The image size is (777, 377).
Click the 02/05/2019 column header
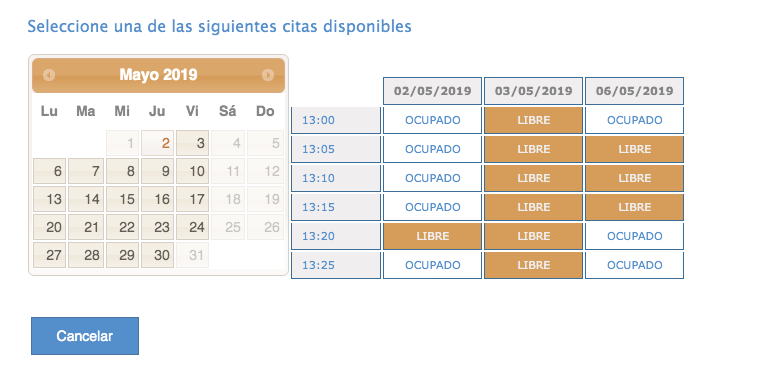coord(433,91)
